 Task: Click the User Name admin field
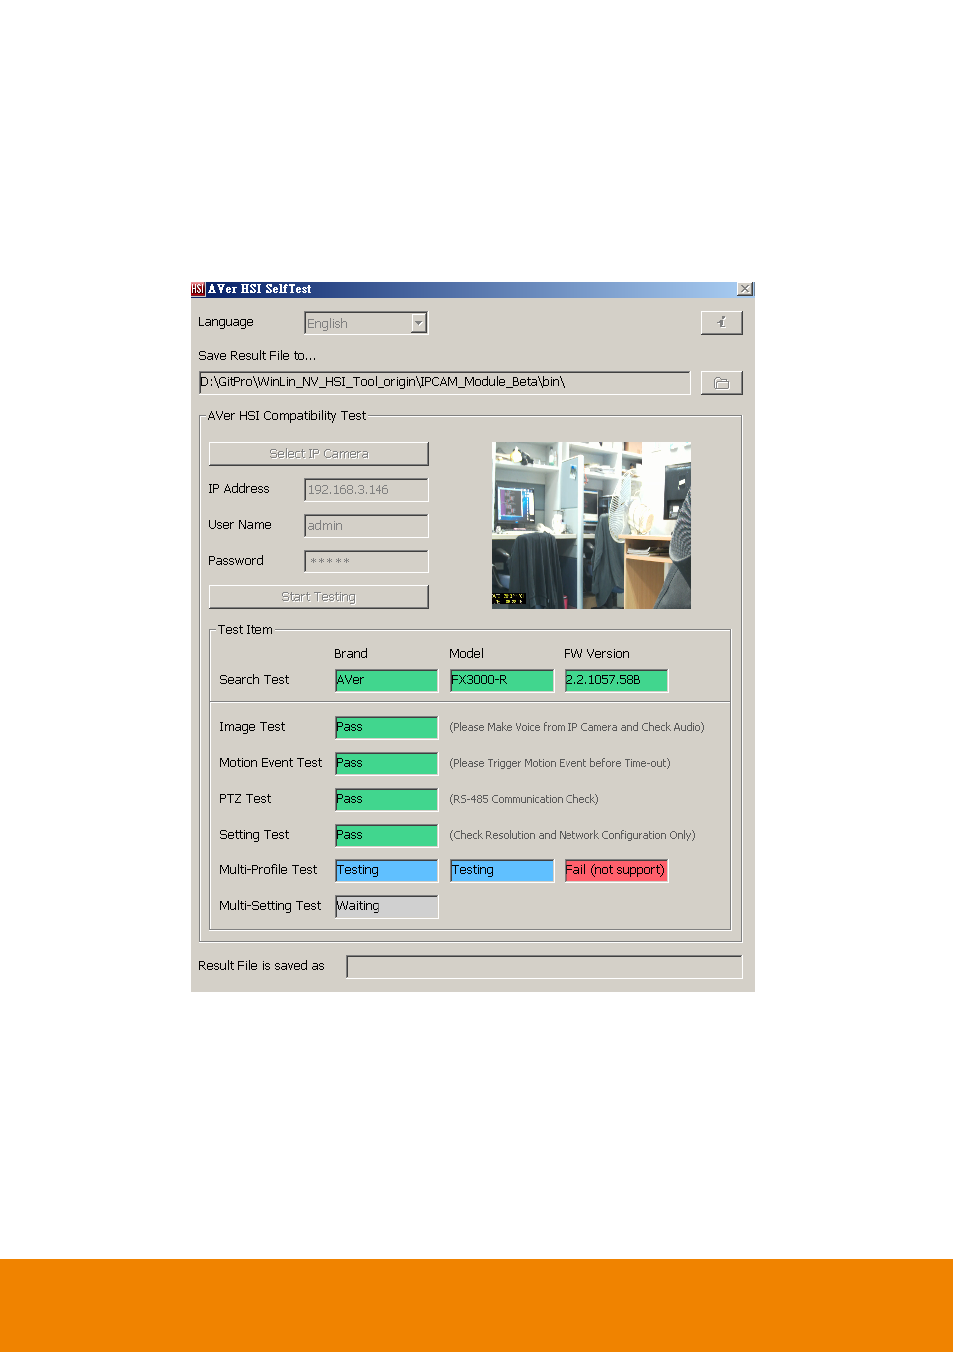click(x=366, y=526)
